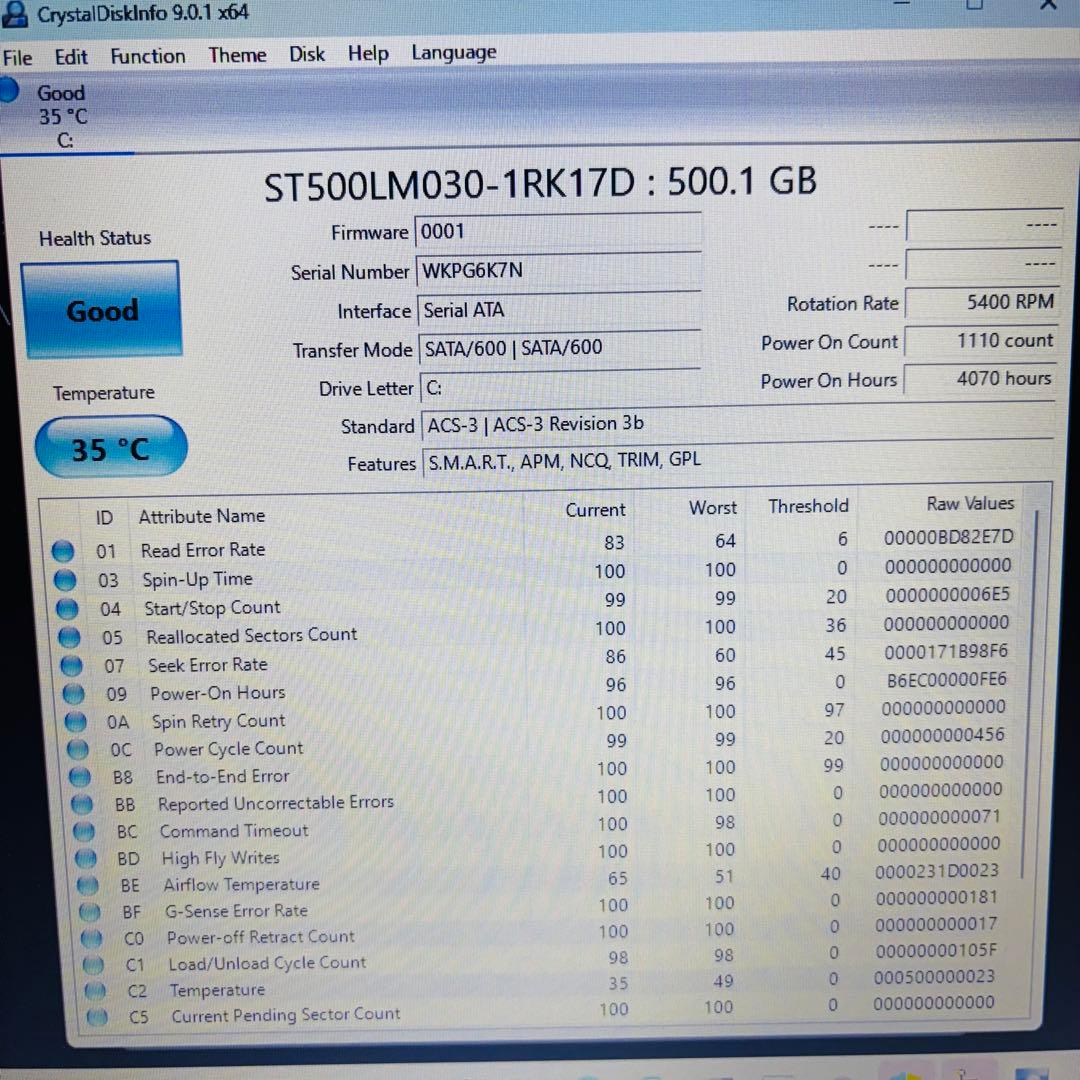Click the status LED beside Spin-Up Time

pos(66,580)
